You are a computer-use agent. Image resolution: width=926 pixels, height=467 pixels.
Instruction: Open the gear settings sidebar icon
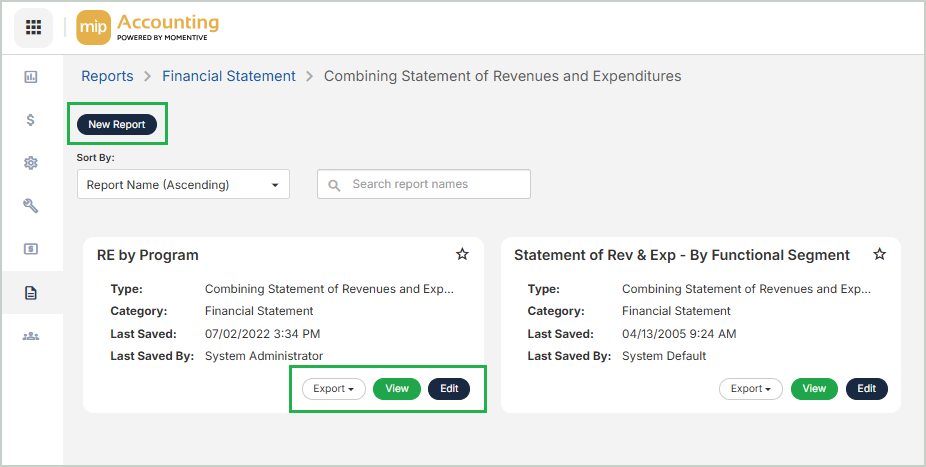(31, 163)
